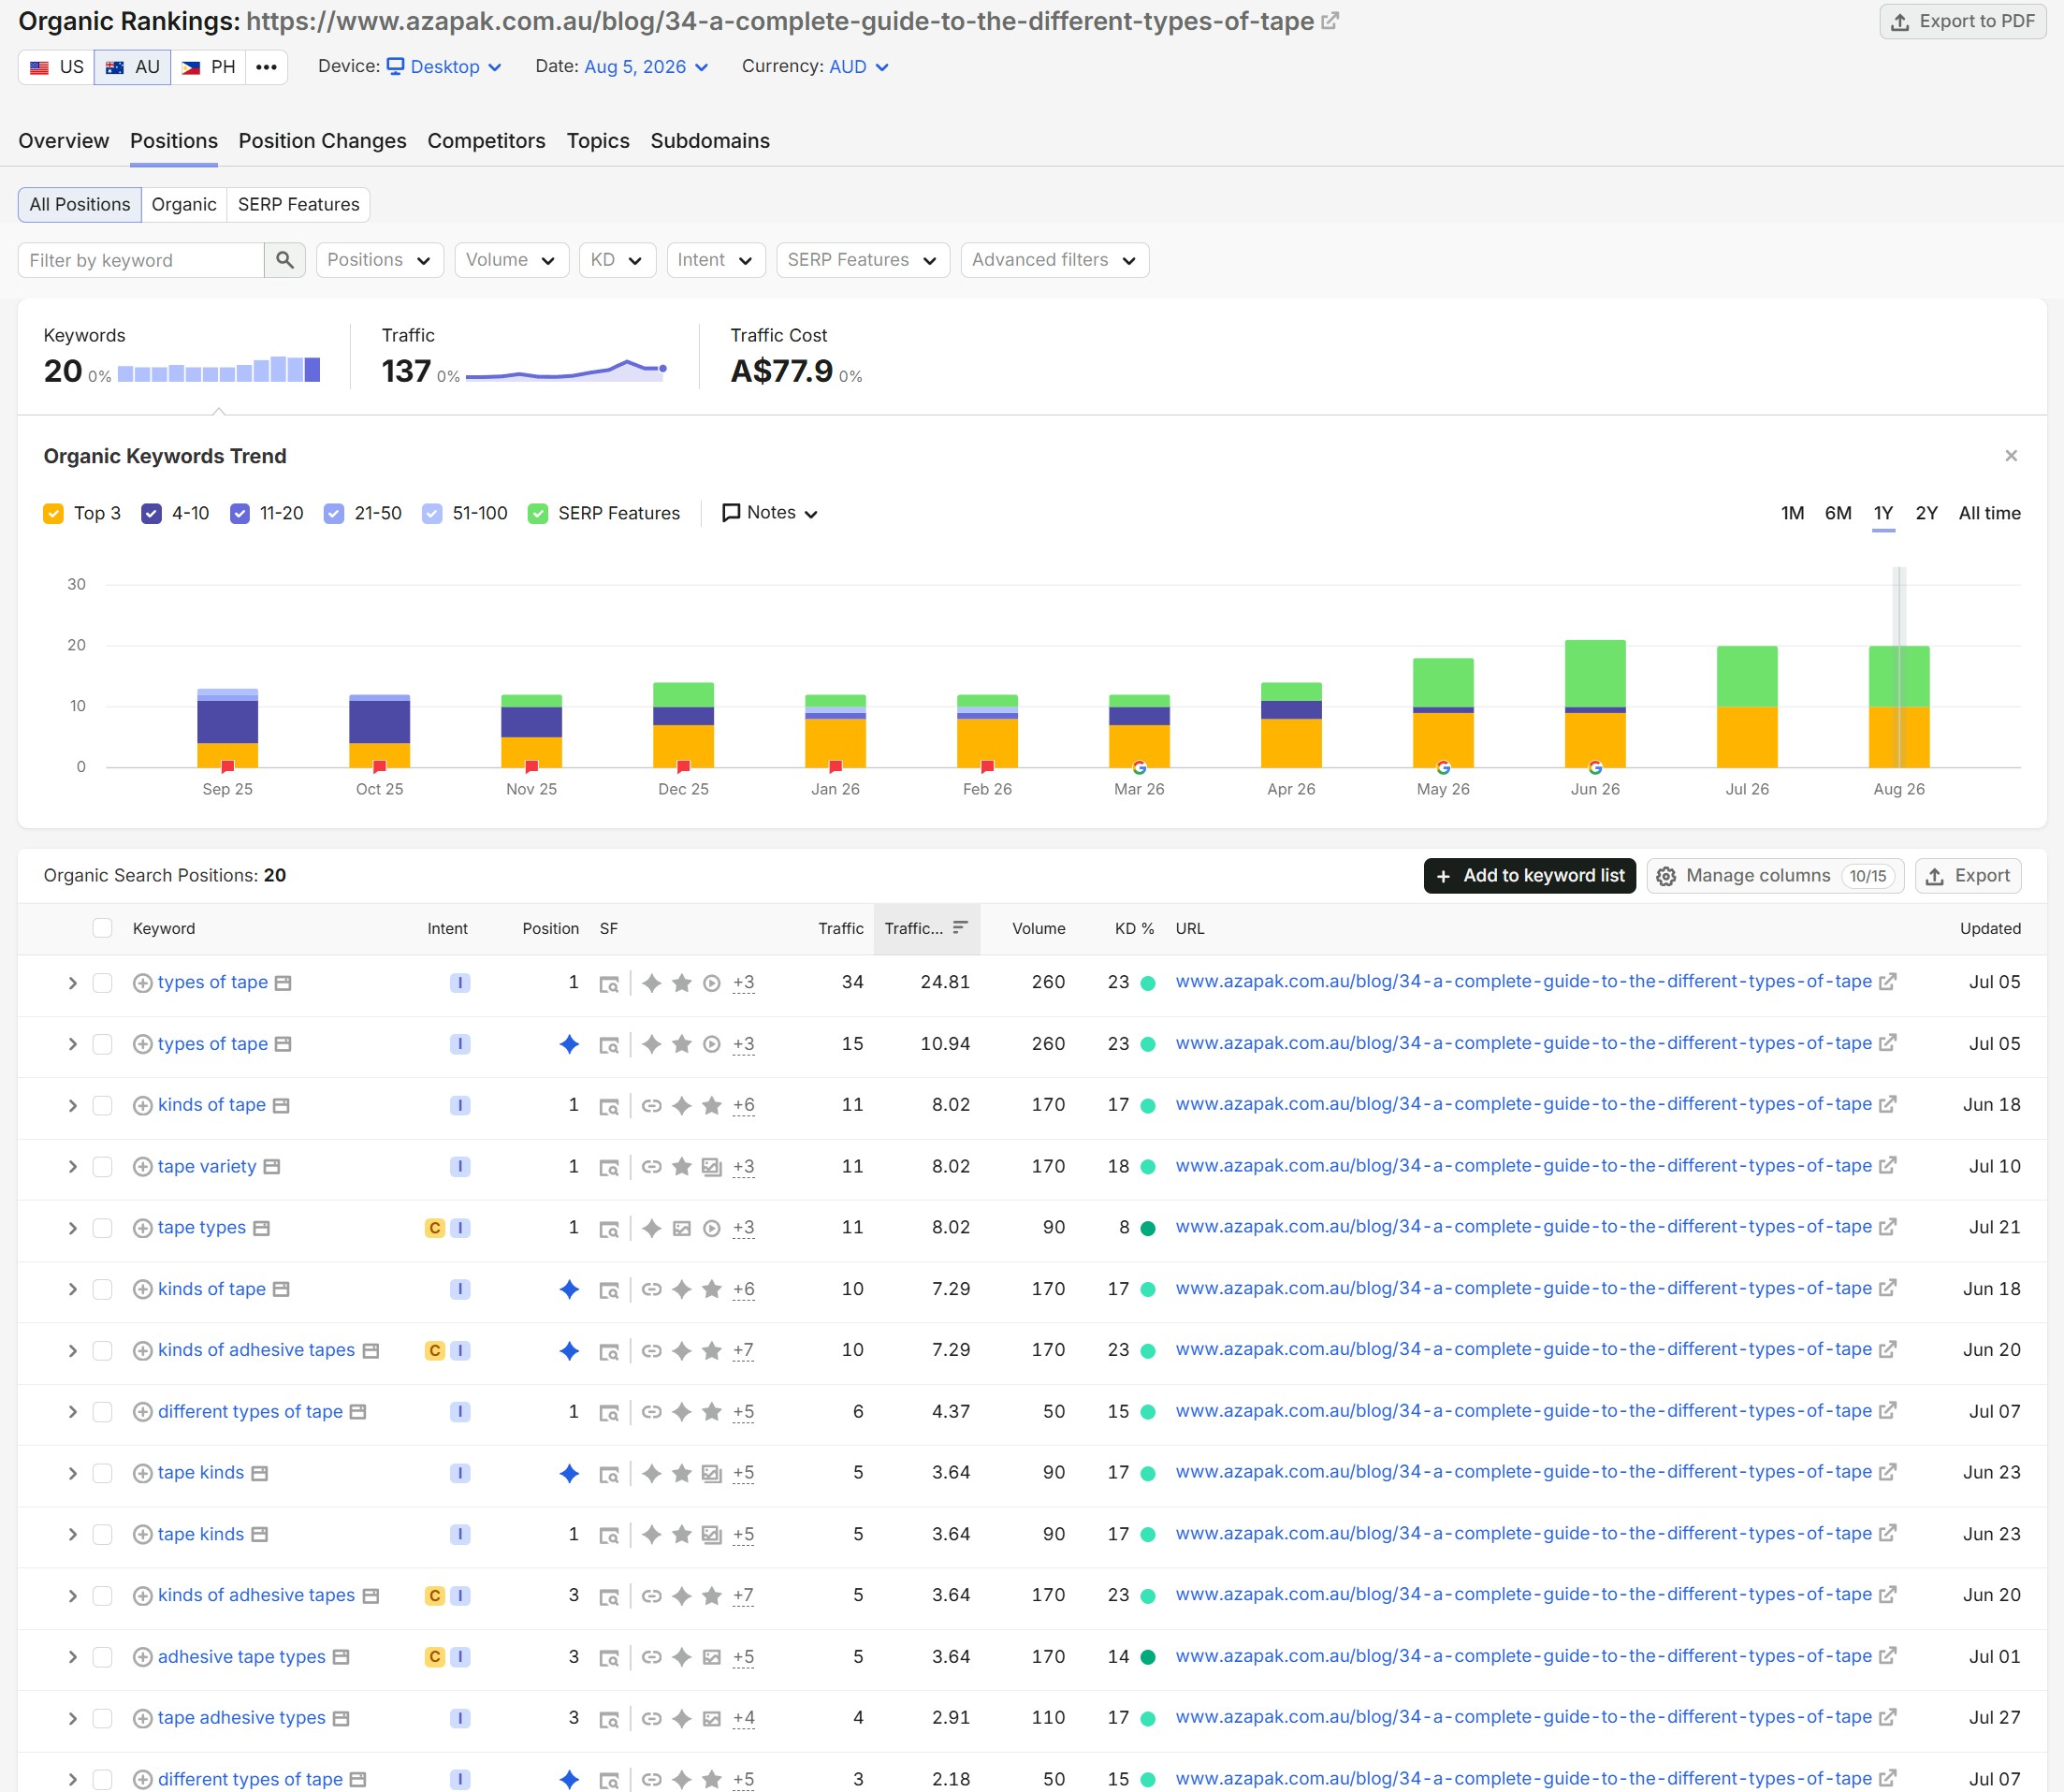Image resolution: width=2064 pixels, height=1792 pixels.
Task: Click the add-keyword plus icon for 'tape variety'
Action: tap(143, 1167)
